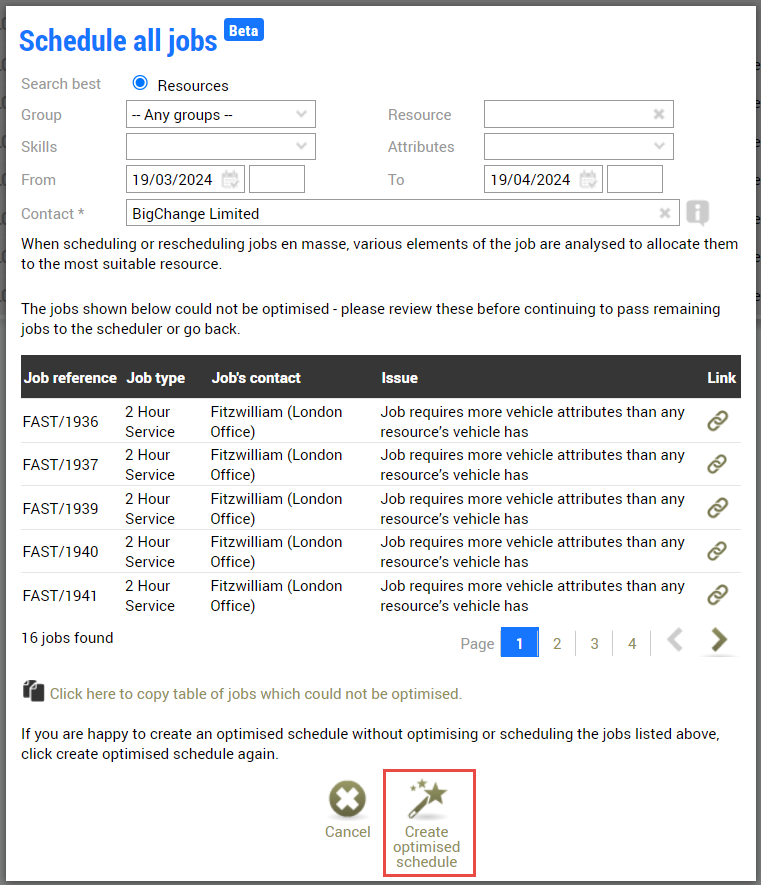Viewport: 761px width, 885px height.
Task: Open the To date calendar picker
Action: point(589,180)
